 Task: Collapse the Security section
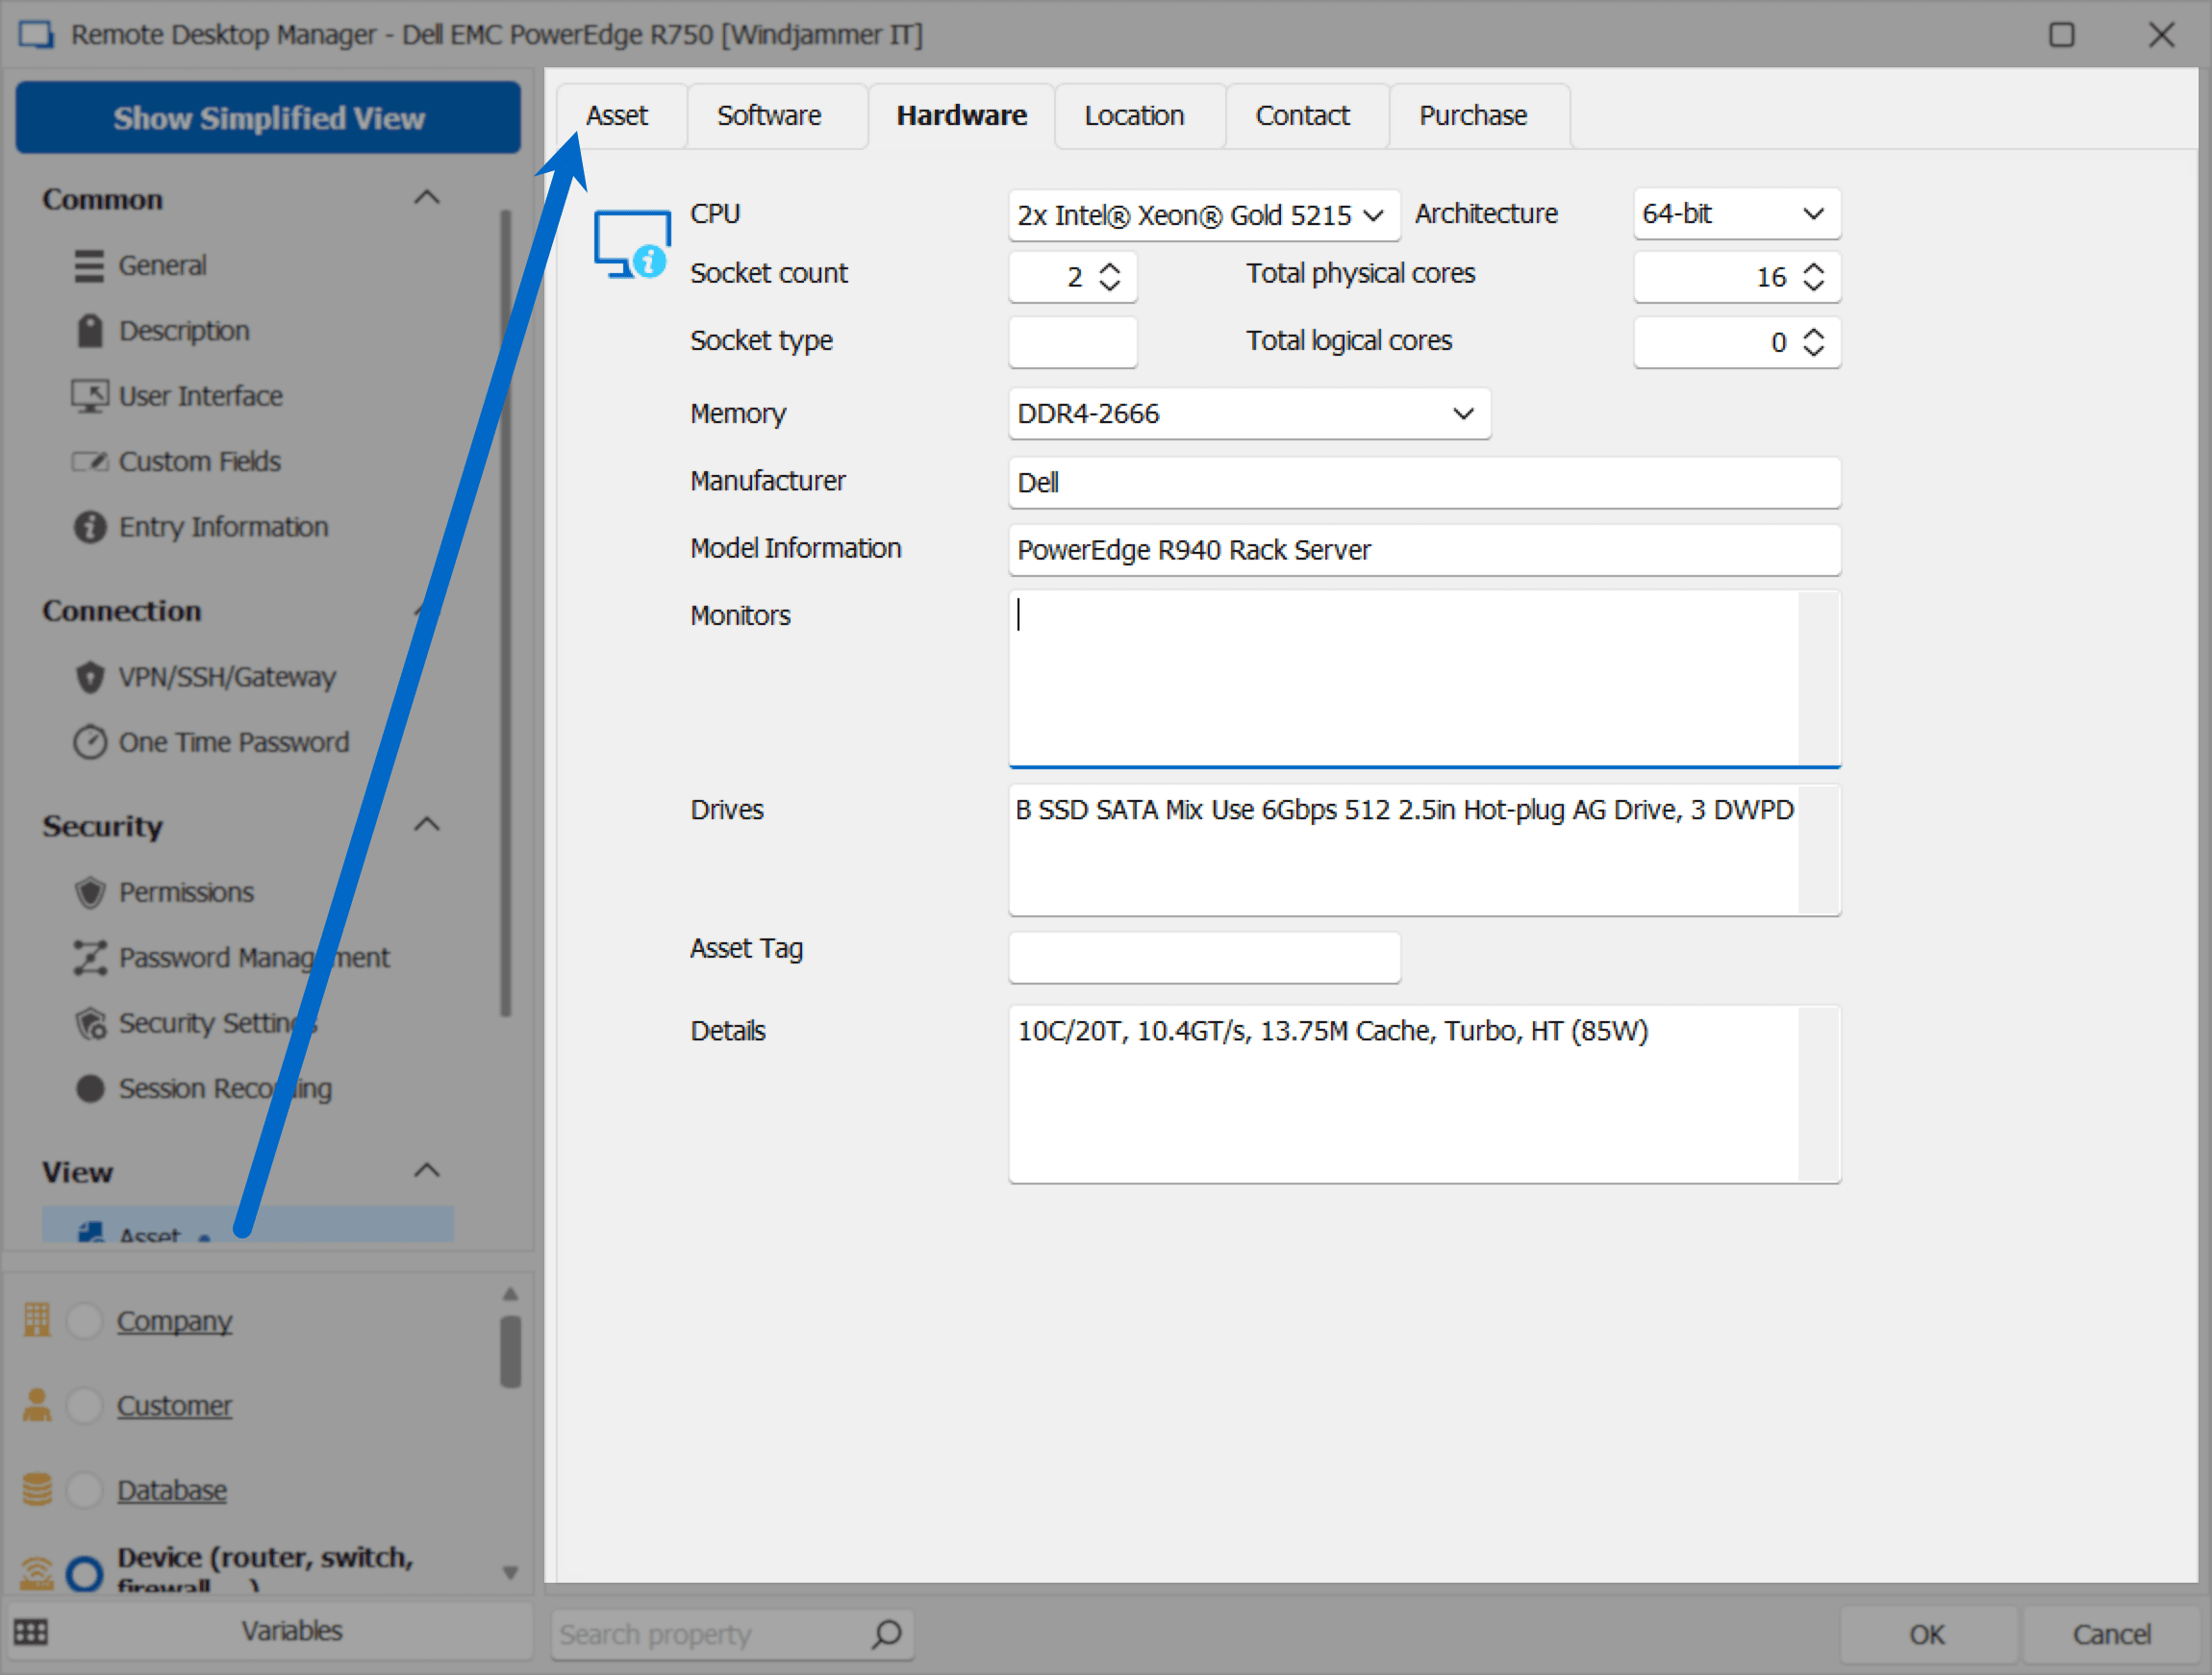tap(427, 824)
